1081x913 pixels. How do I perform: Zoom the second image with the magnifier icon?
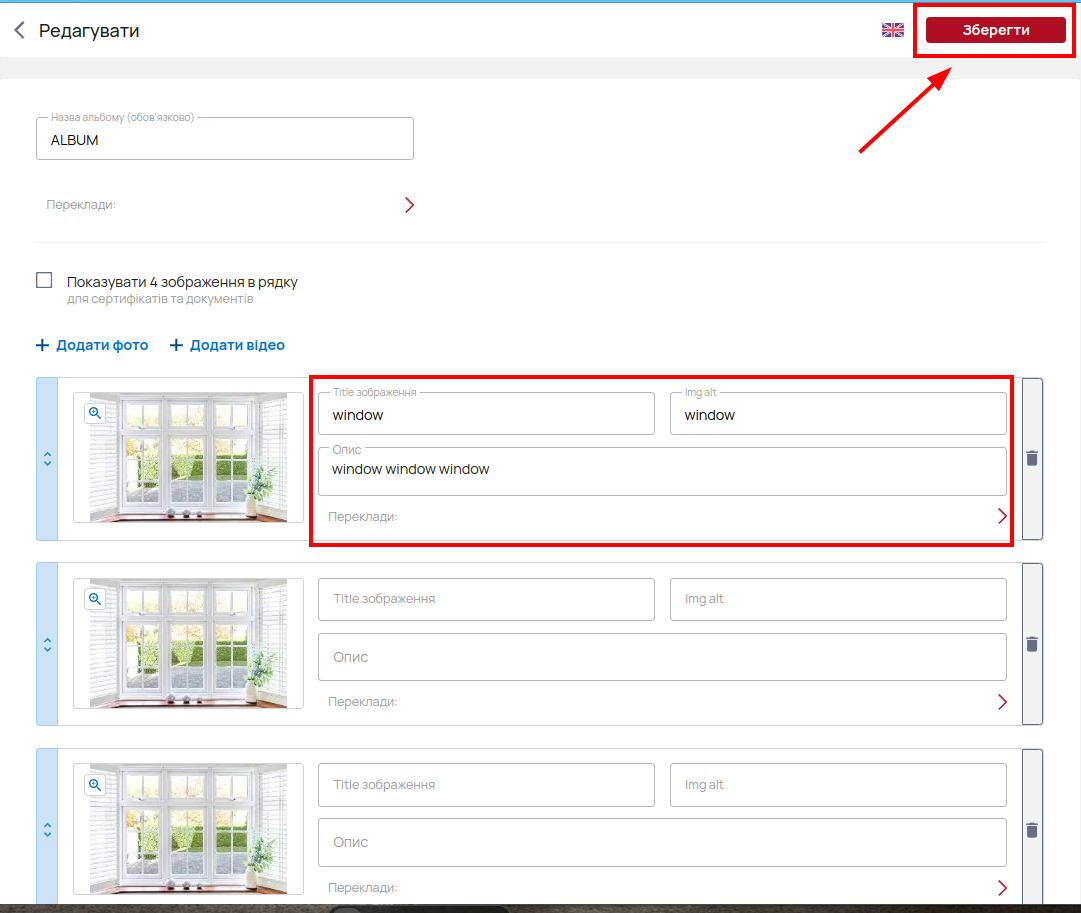[95, 599]
